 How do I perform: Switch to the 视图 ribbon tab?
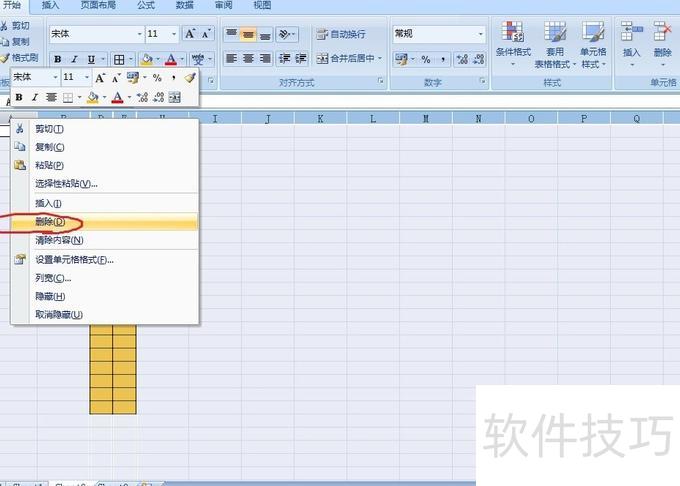262,5
